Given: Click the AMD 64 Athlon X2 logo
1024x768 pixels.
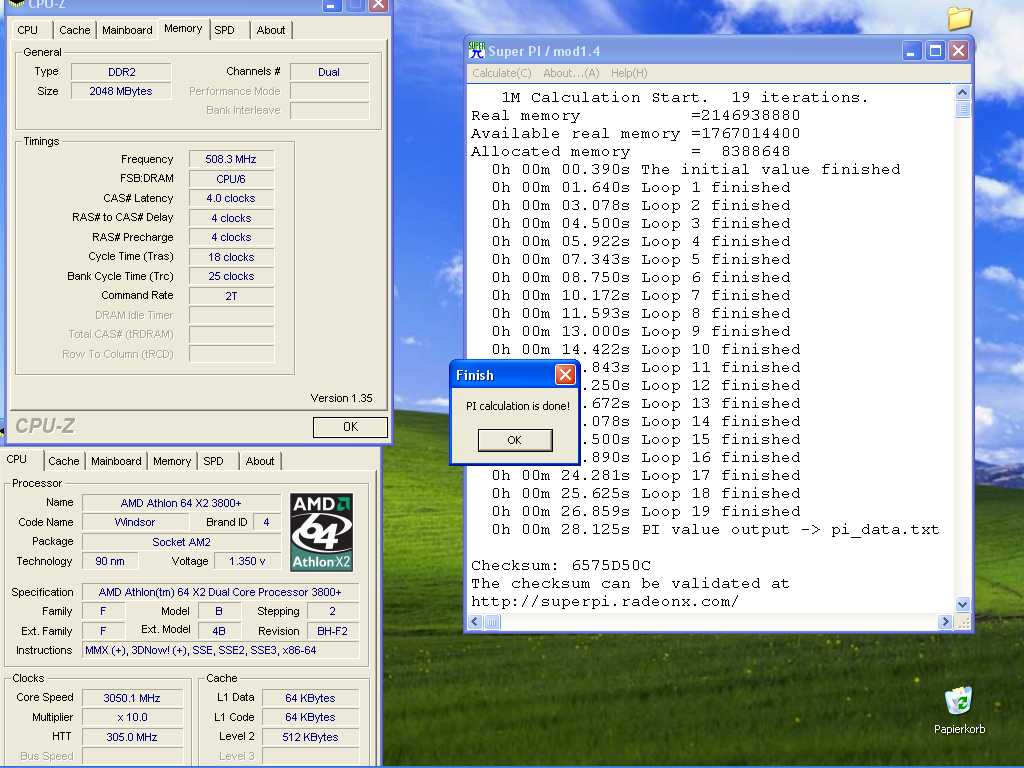Looking at the screenshot, I should click(x=321, y=532).
